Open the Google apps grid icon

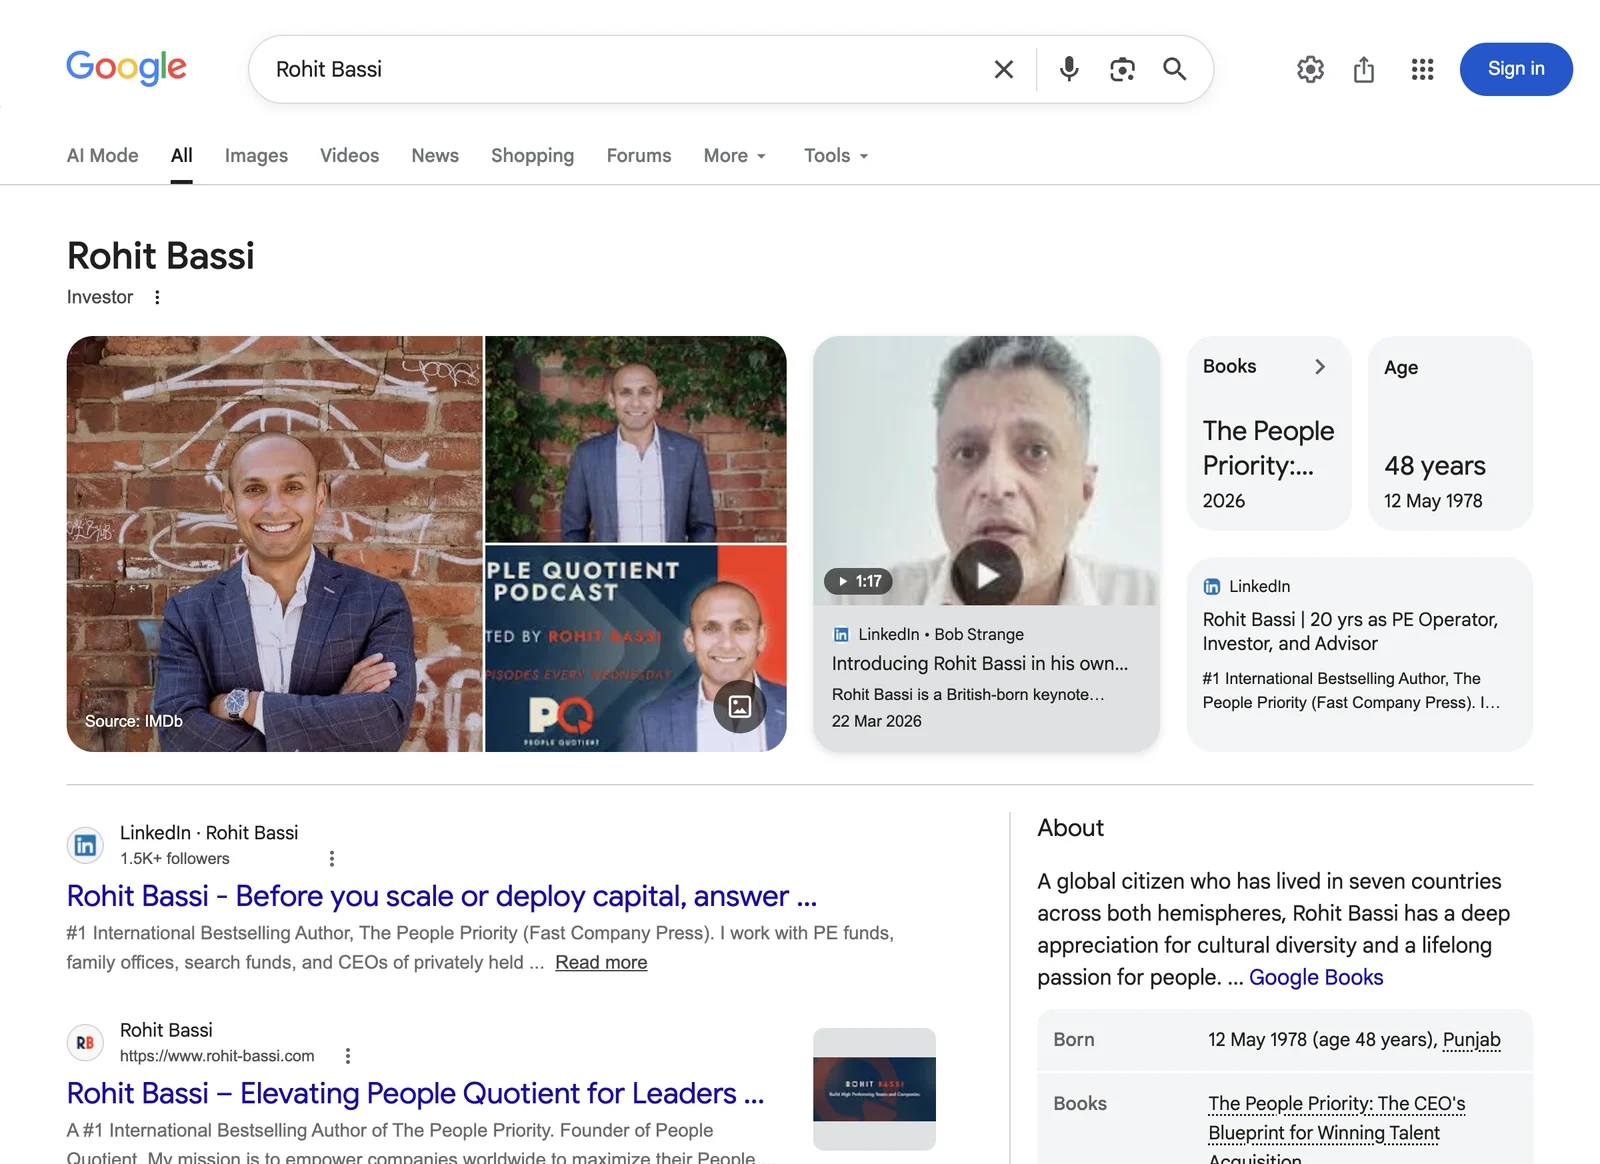1422,69
